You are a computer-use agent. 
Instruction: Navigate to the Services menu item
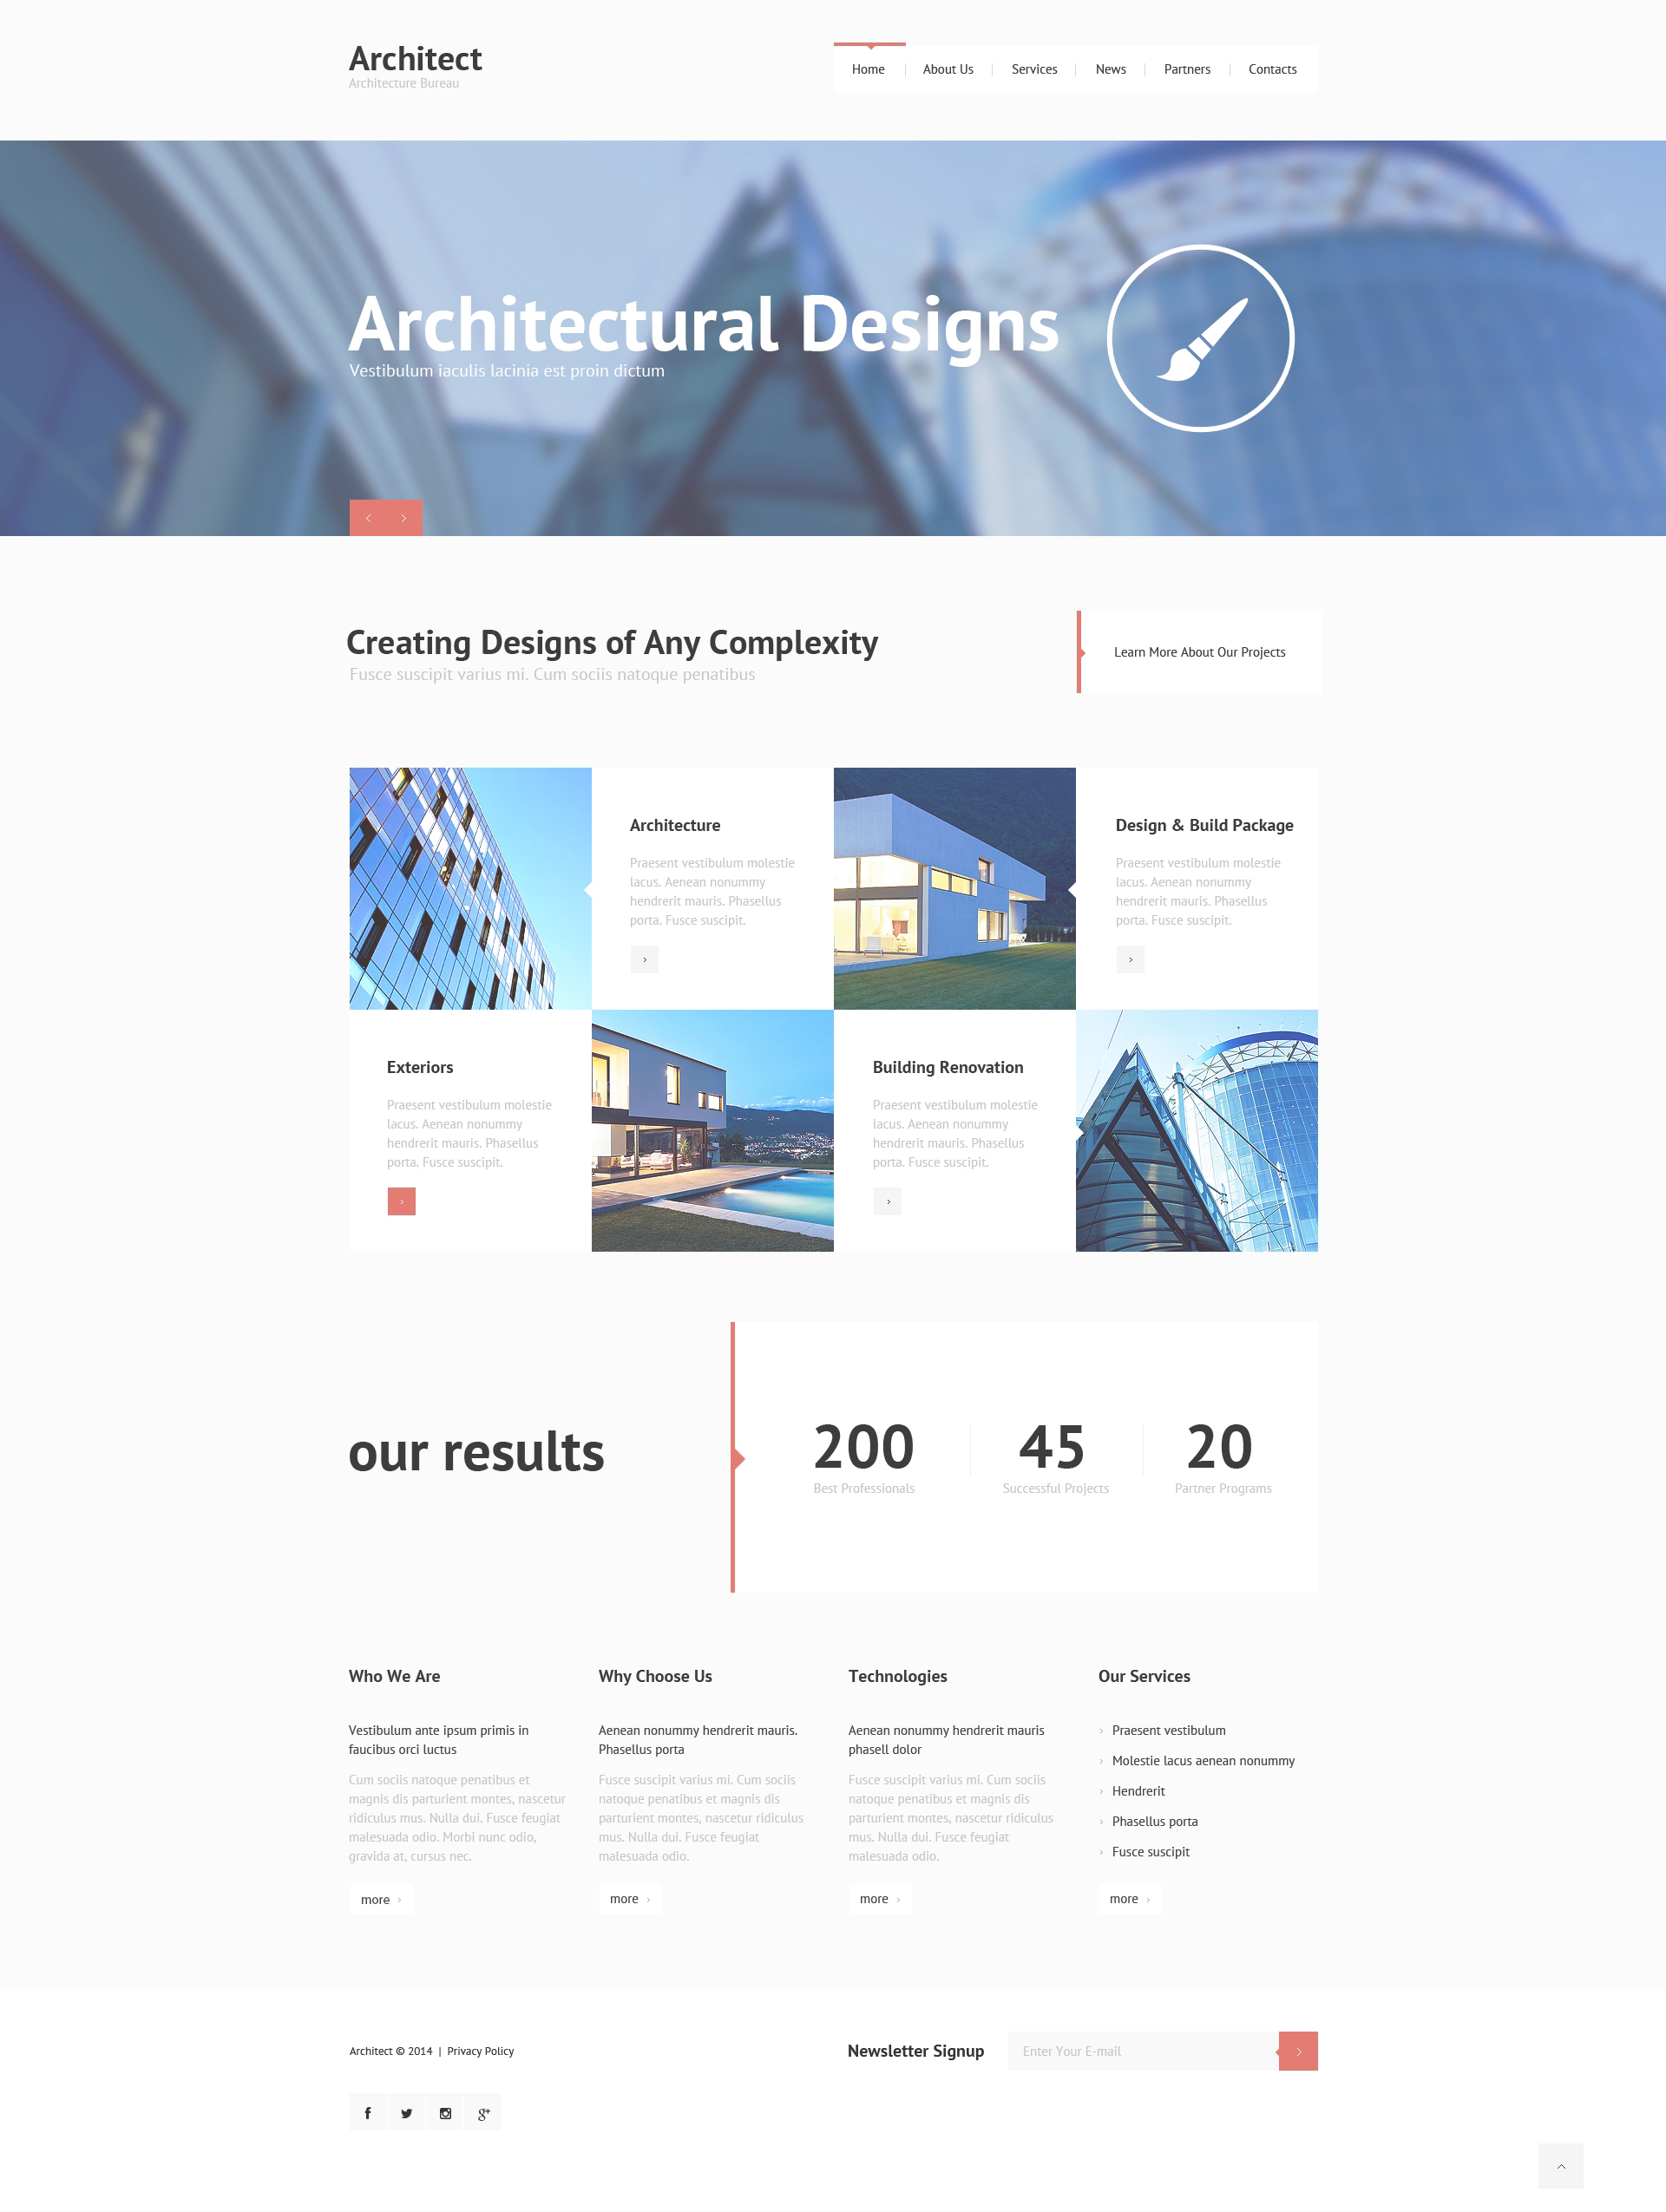click(x=1033, y=69)
